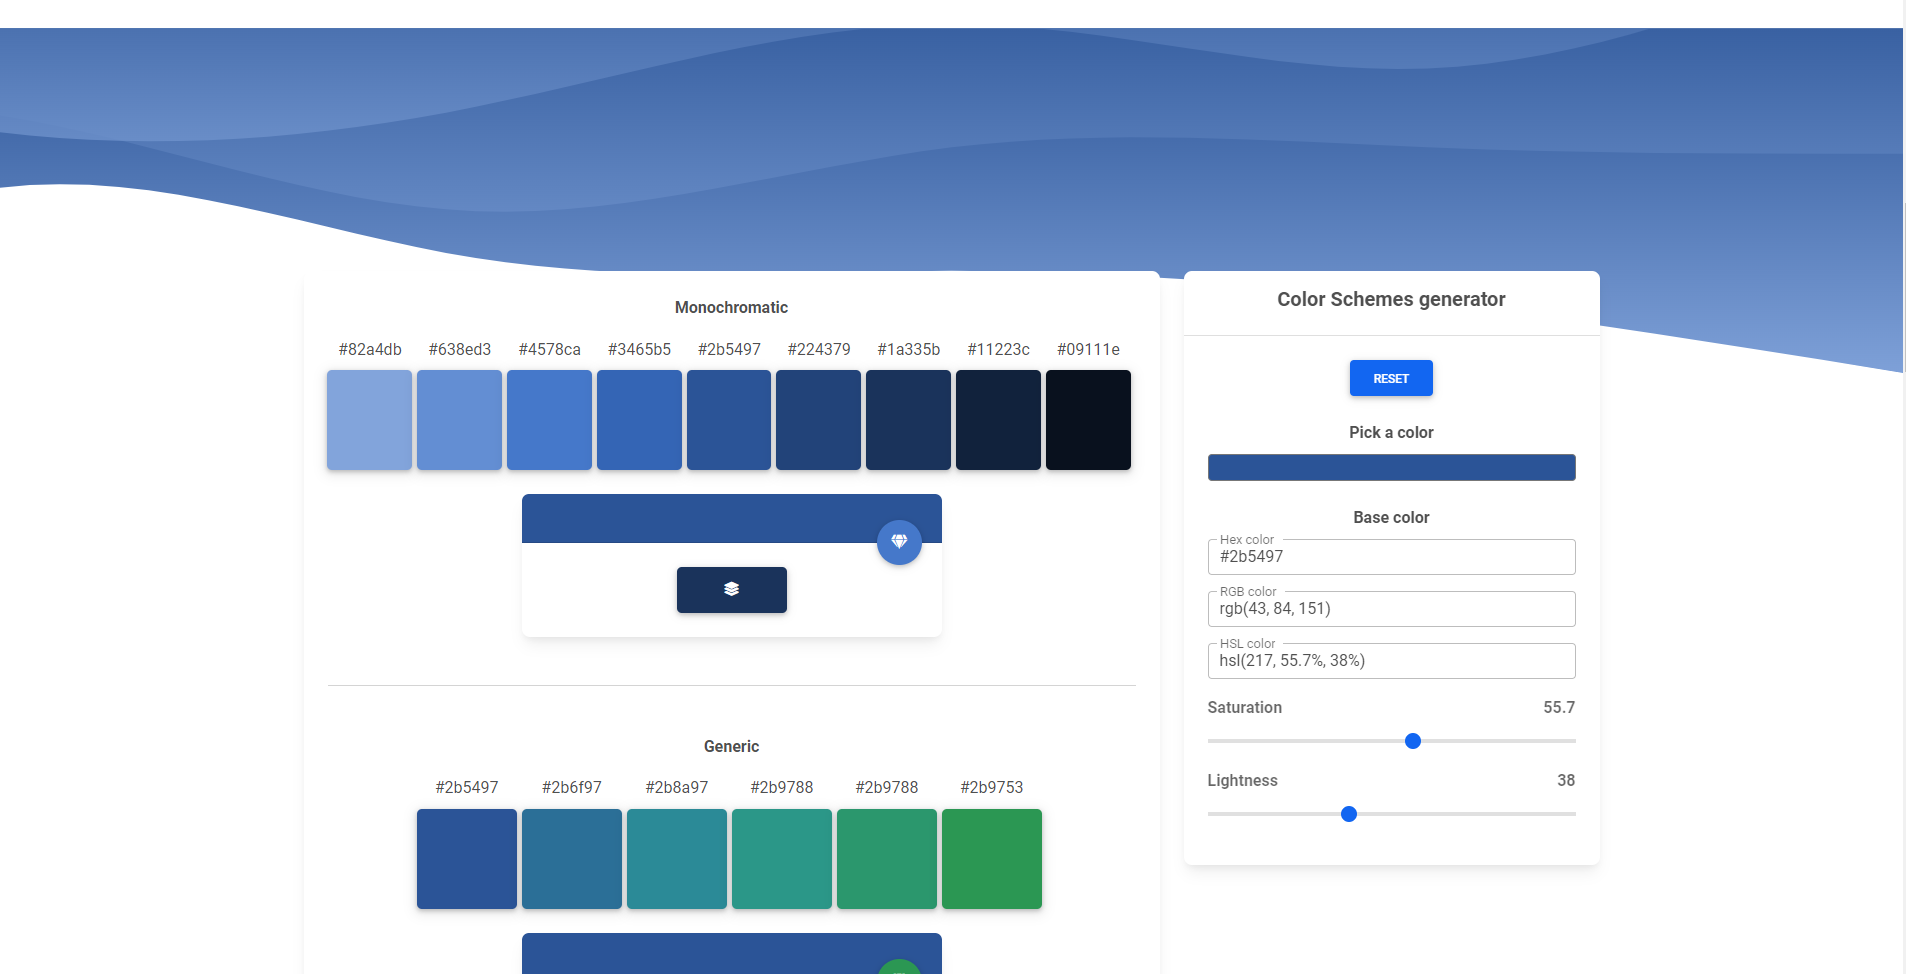Click the Hex color input field

pyautogui.click(x=1391, y=557)
